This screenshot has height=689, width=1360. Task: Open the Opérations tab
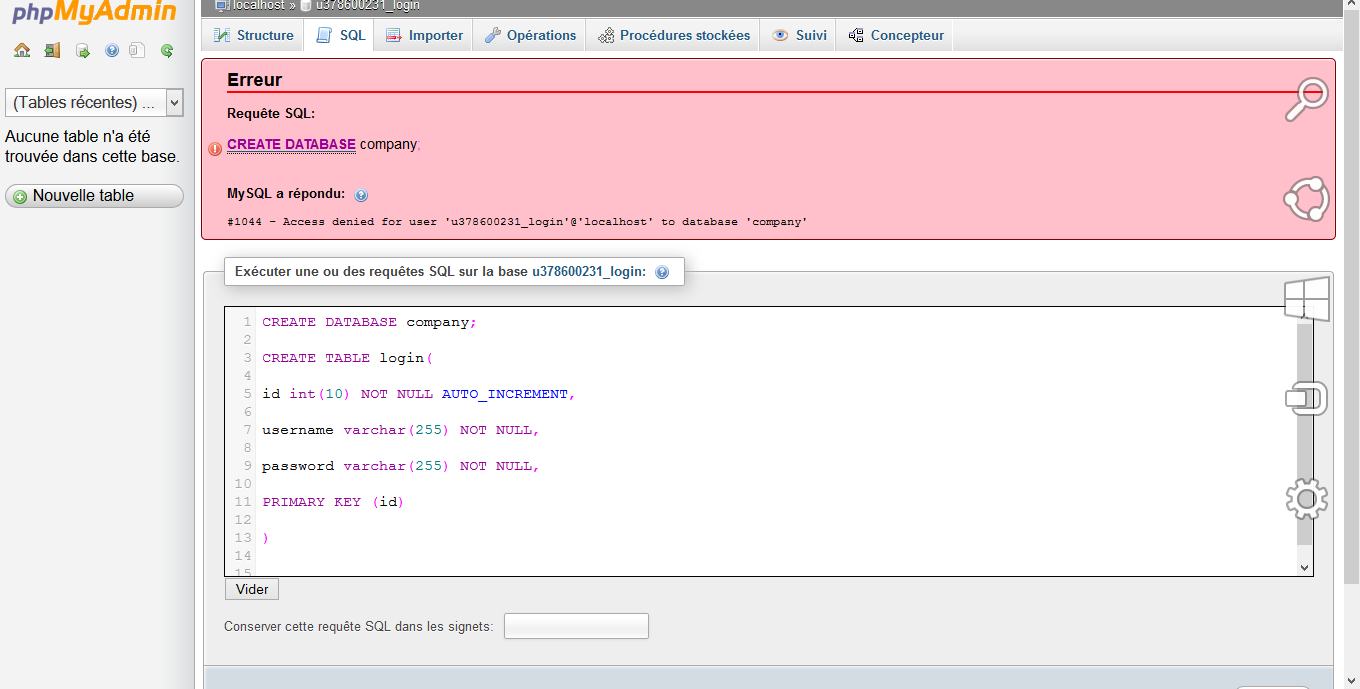click(x=530, y=35)
